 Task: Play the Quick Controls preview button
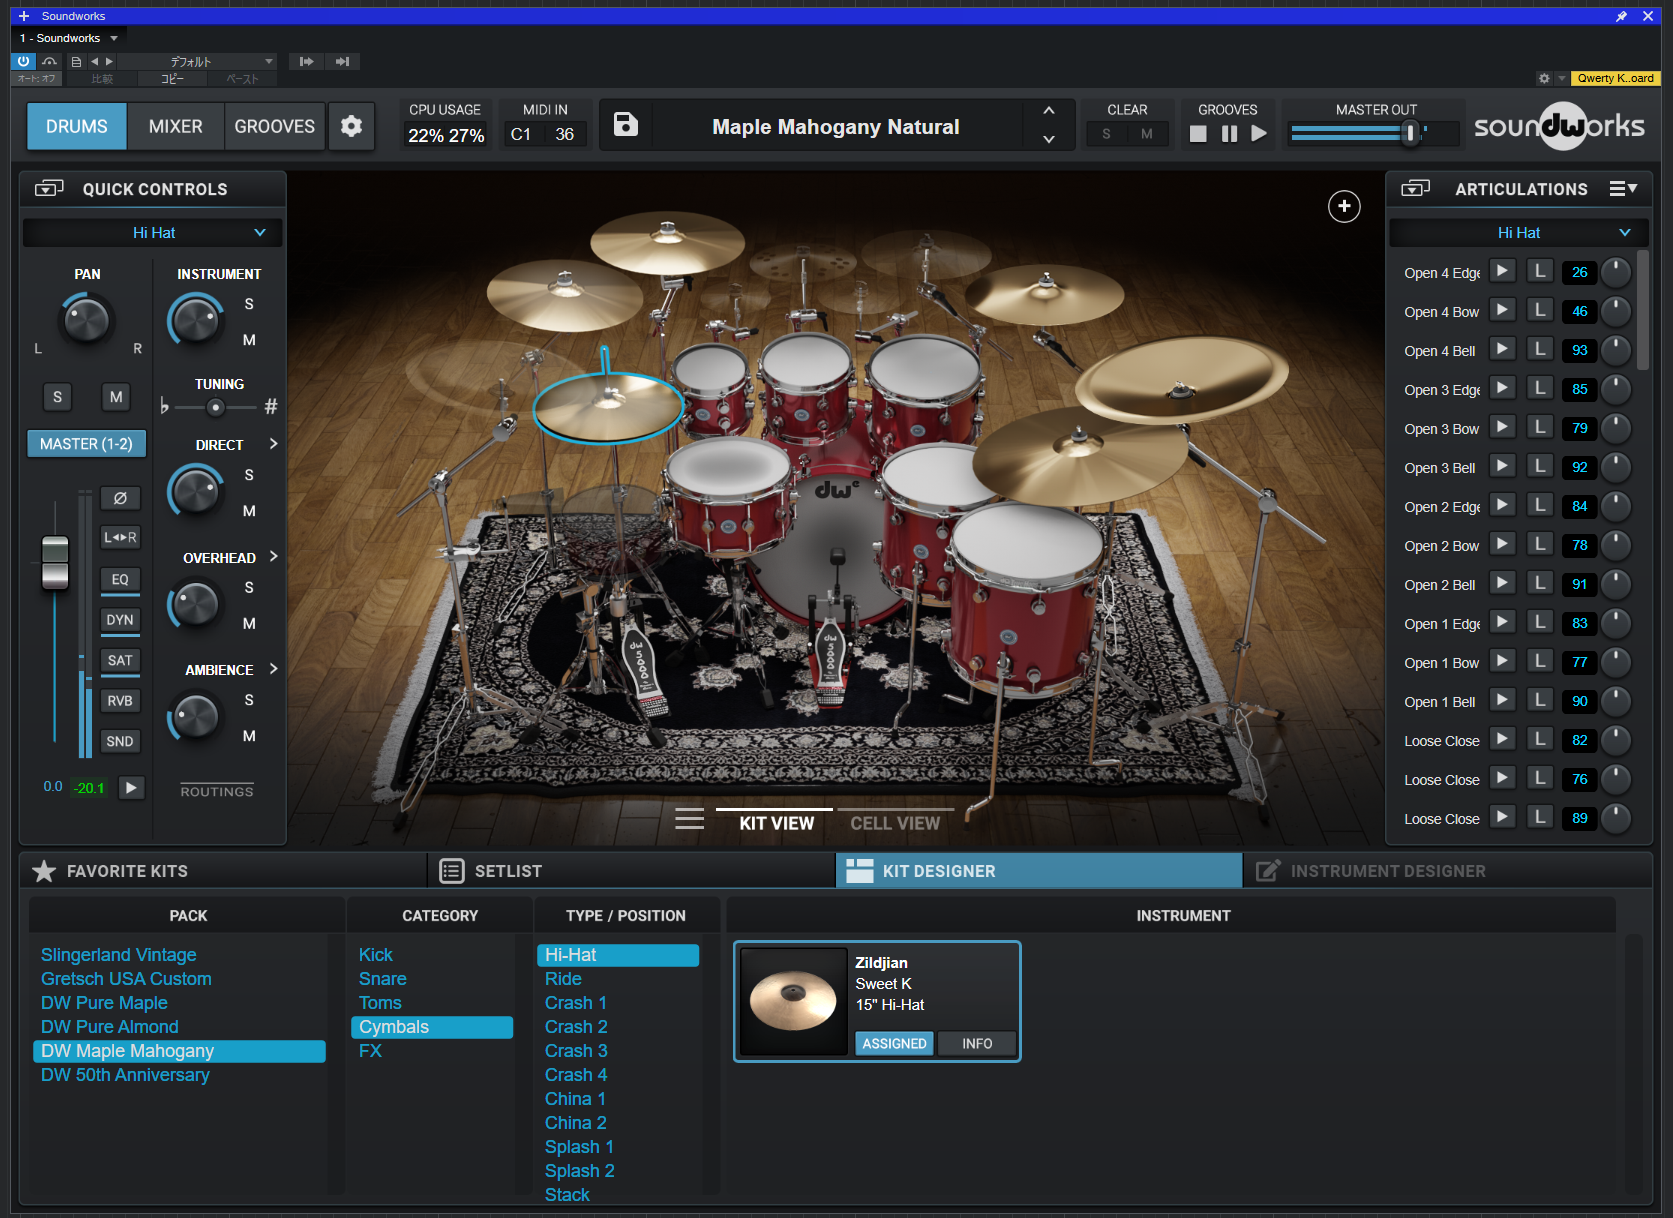(131, 787)
